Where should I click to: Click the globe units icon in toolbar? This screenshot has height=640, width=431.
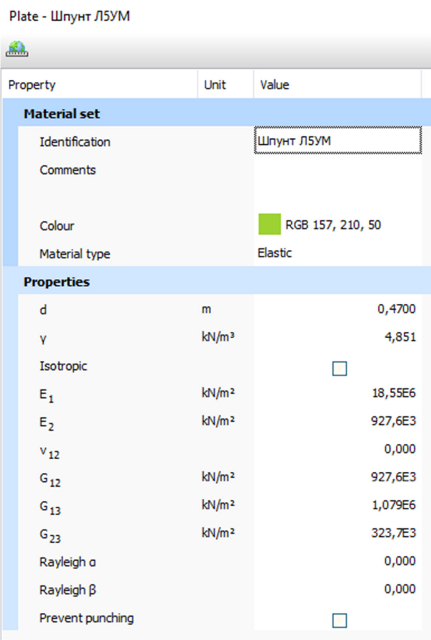pyautogui.click(x=17, y=49)
